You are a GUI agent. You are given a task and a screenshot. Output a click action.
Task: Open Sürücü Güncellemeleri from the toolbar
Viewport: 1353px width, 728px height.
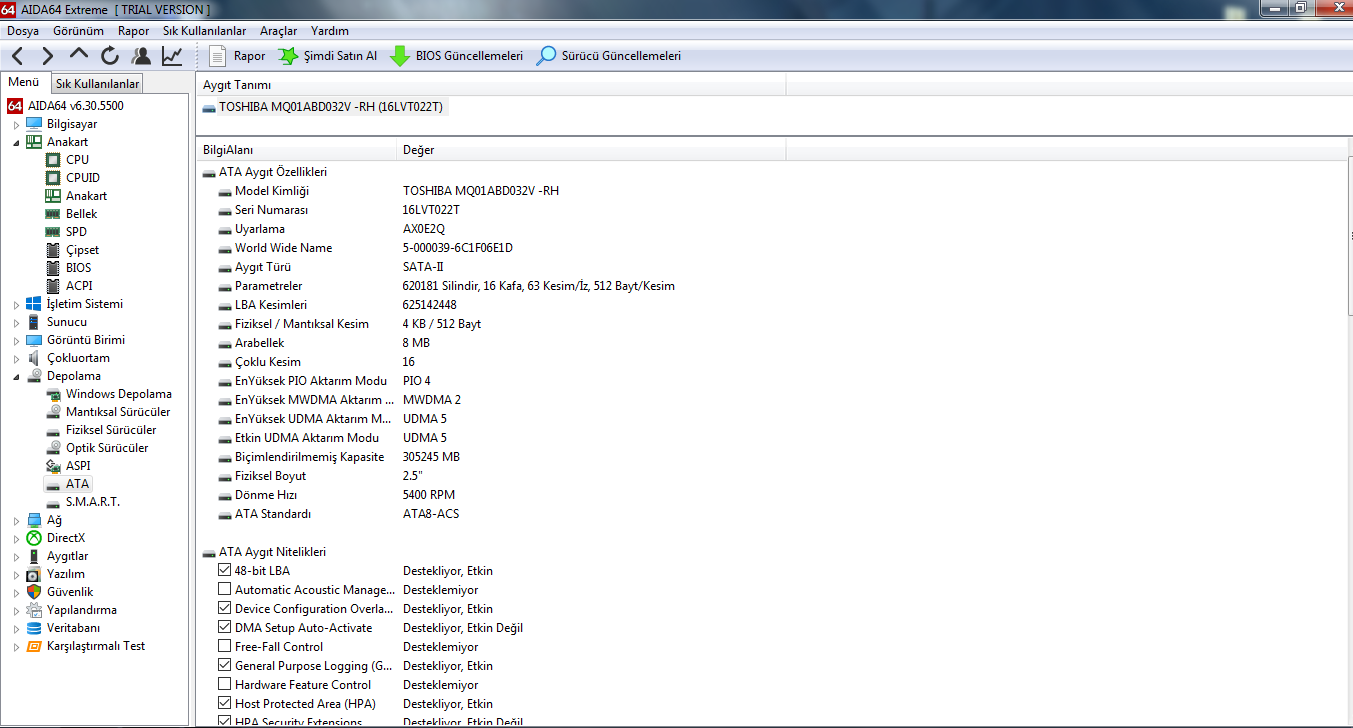[x=609, y=56]
